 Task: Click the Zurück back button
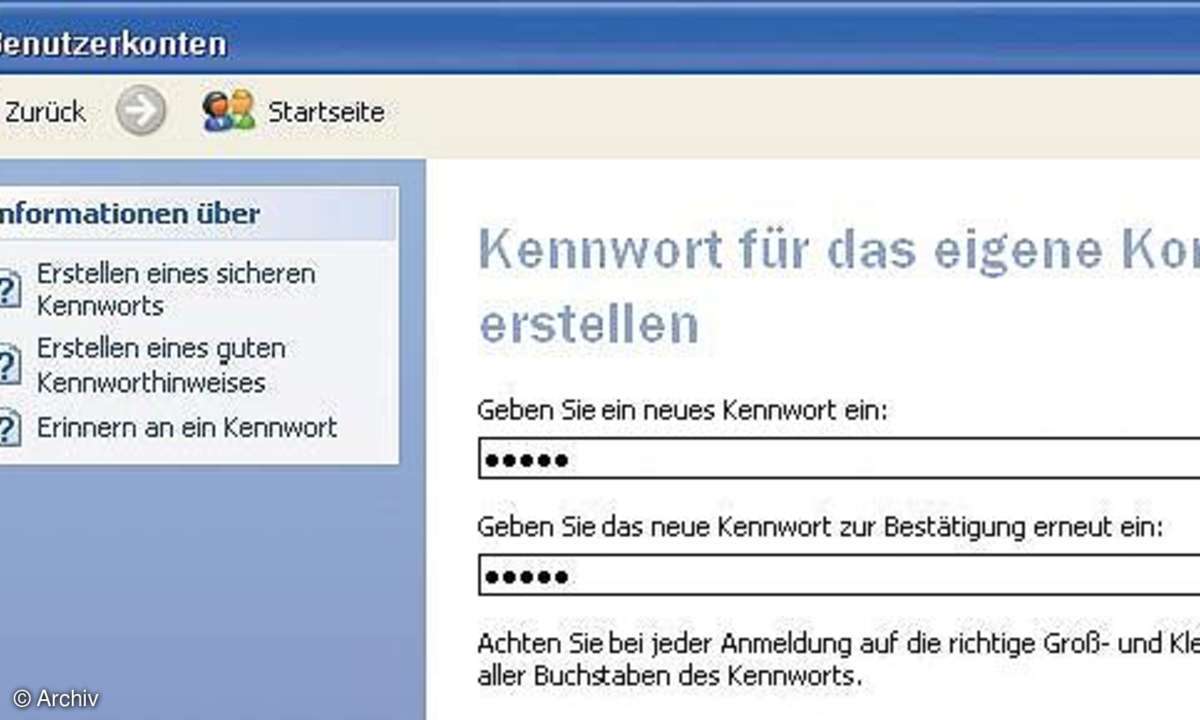tap(45, 112)
